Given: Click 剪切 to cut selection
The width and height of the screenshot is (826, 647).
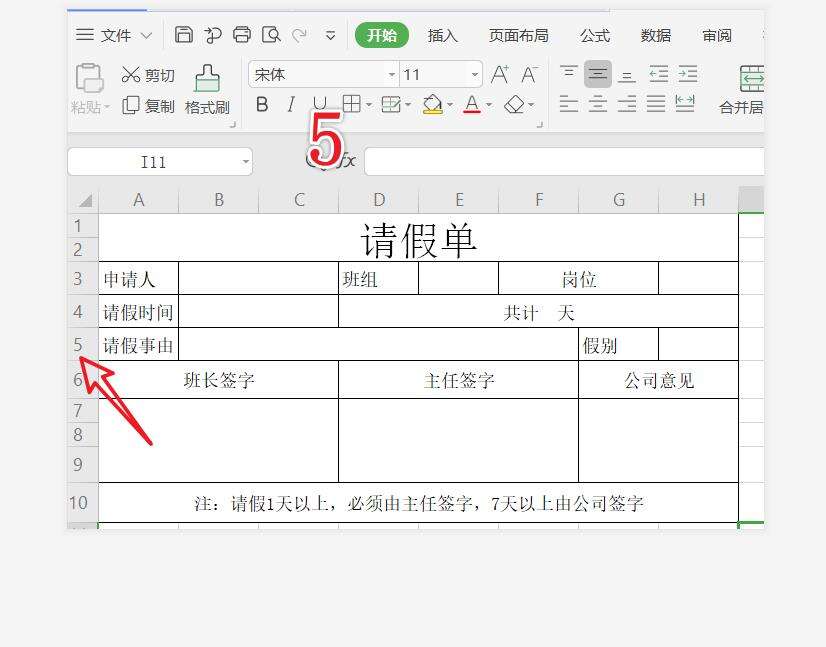Looking at the screenshot, I should (x=148, y=75).
